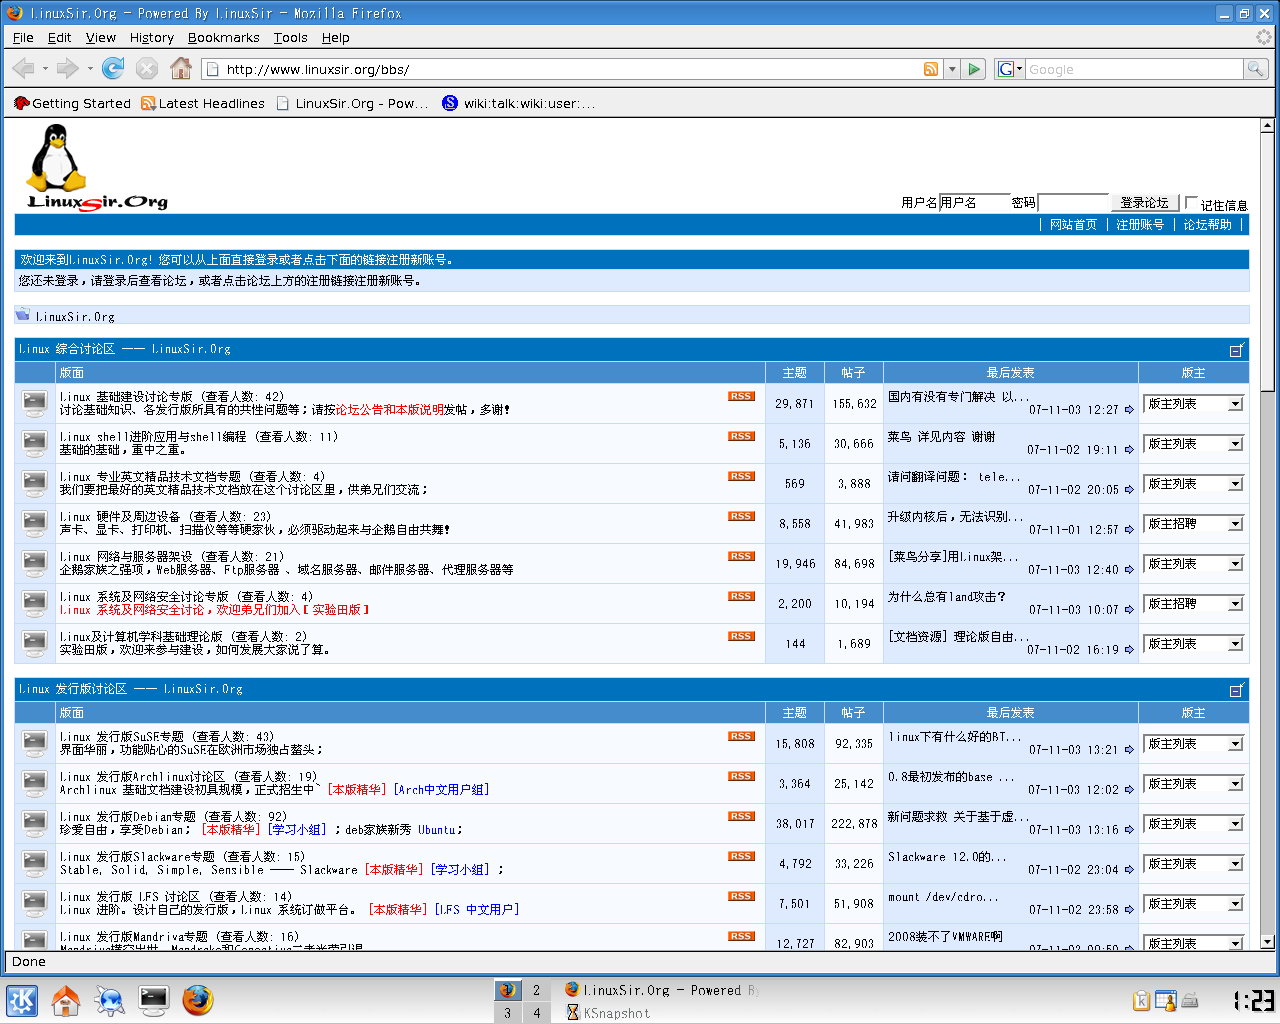1280x1024 pixels.
Task: Click the 用户名 username input field
Action: click(x=974, y=203)
